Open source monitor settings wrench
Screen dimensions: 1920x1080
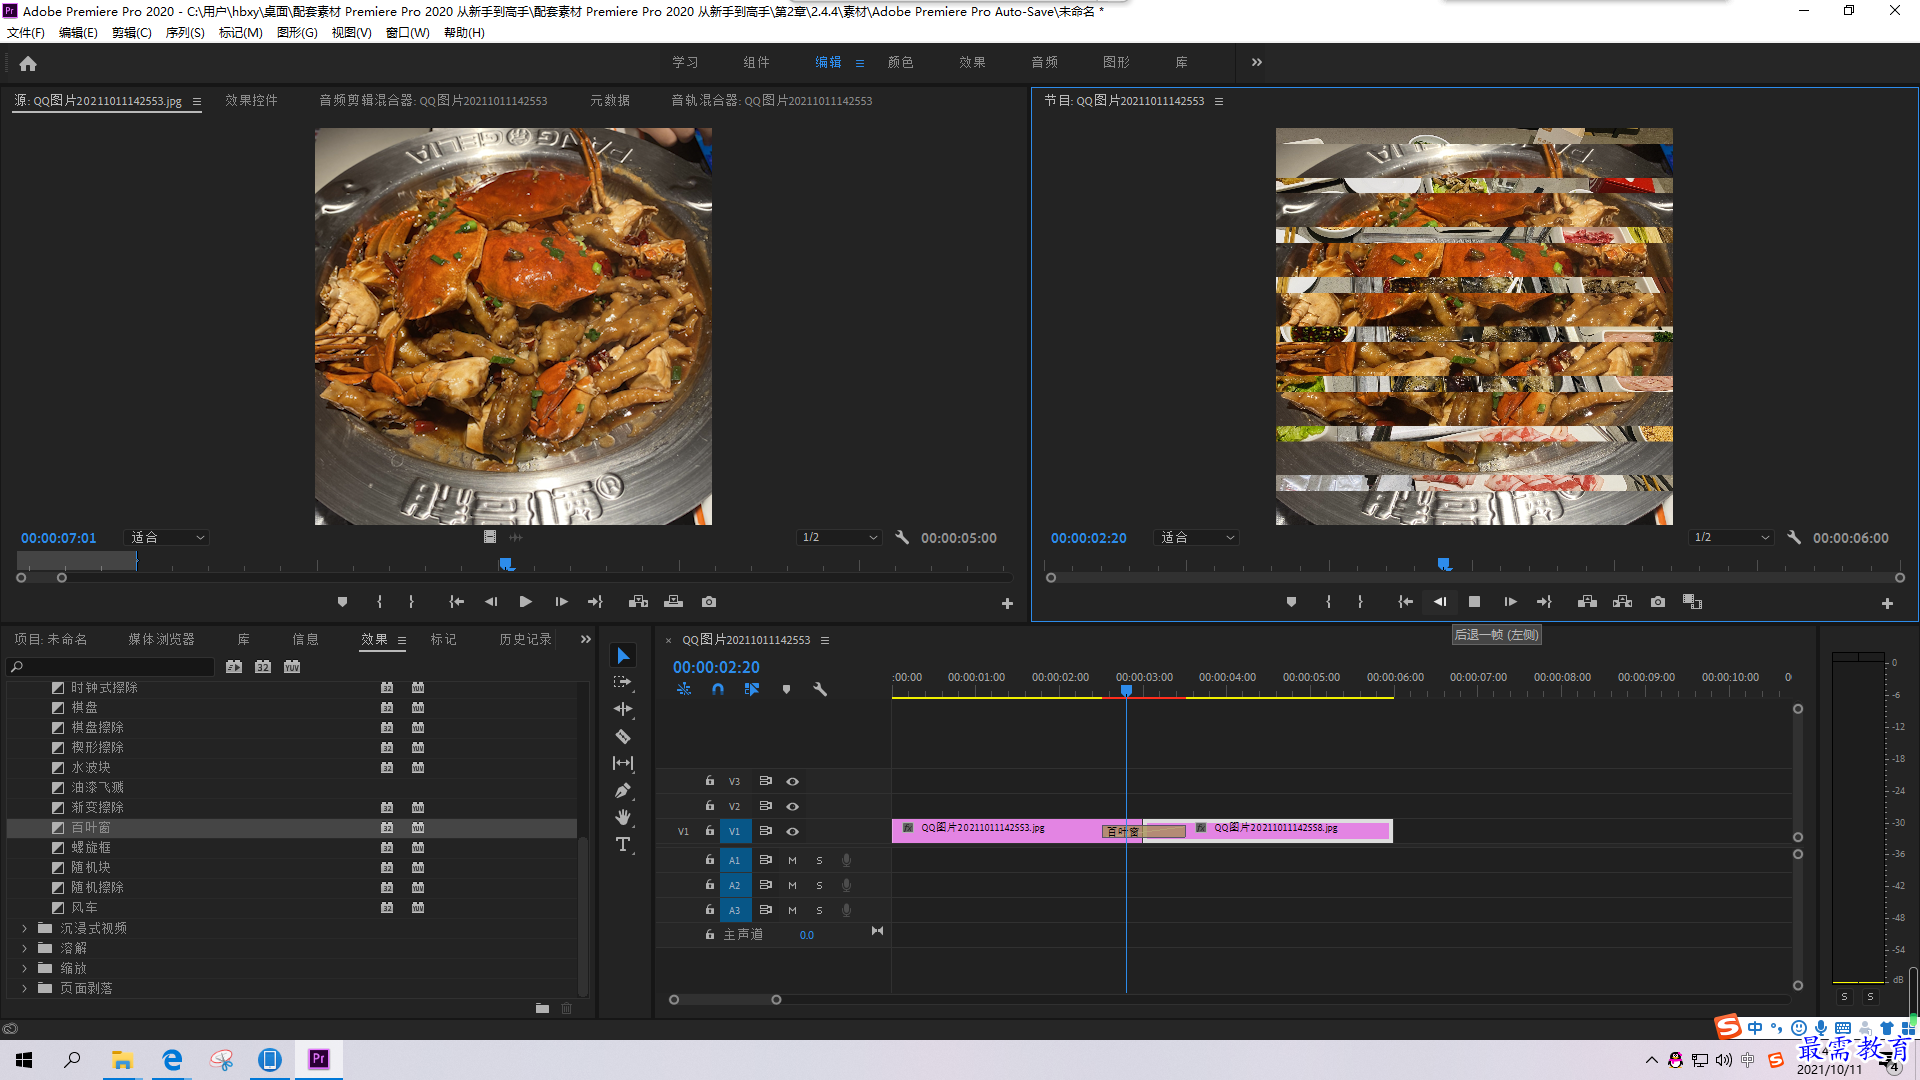tap(902, 538)
